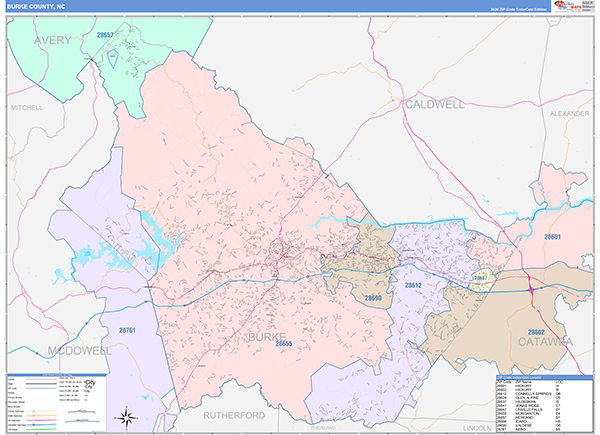The width and height of the screenshot is (600, 435).
Task: Click the LINVILLE FALLS row in ZIP index
Action: click(x=529, y=409)
